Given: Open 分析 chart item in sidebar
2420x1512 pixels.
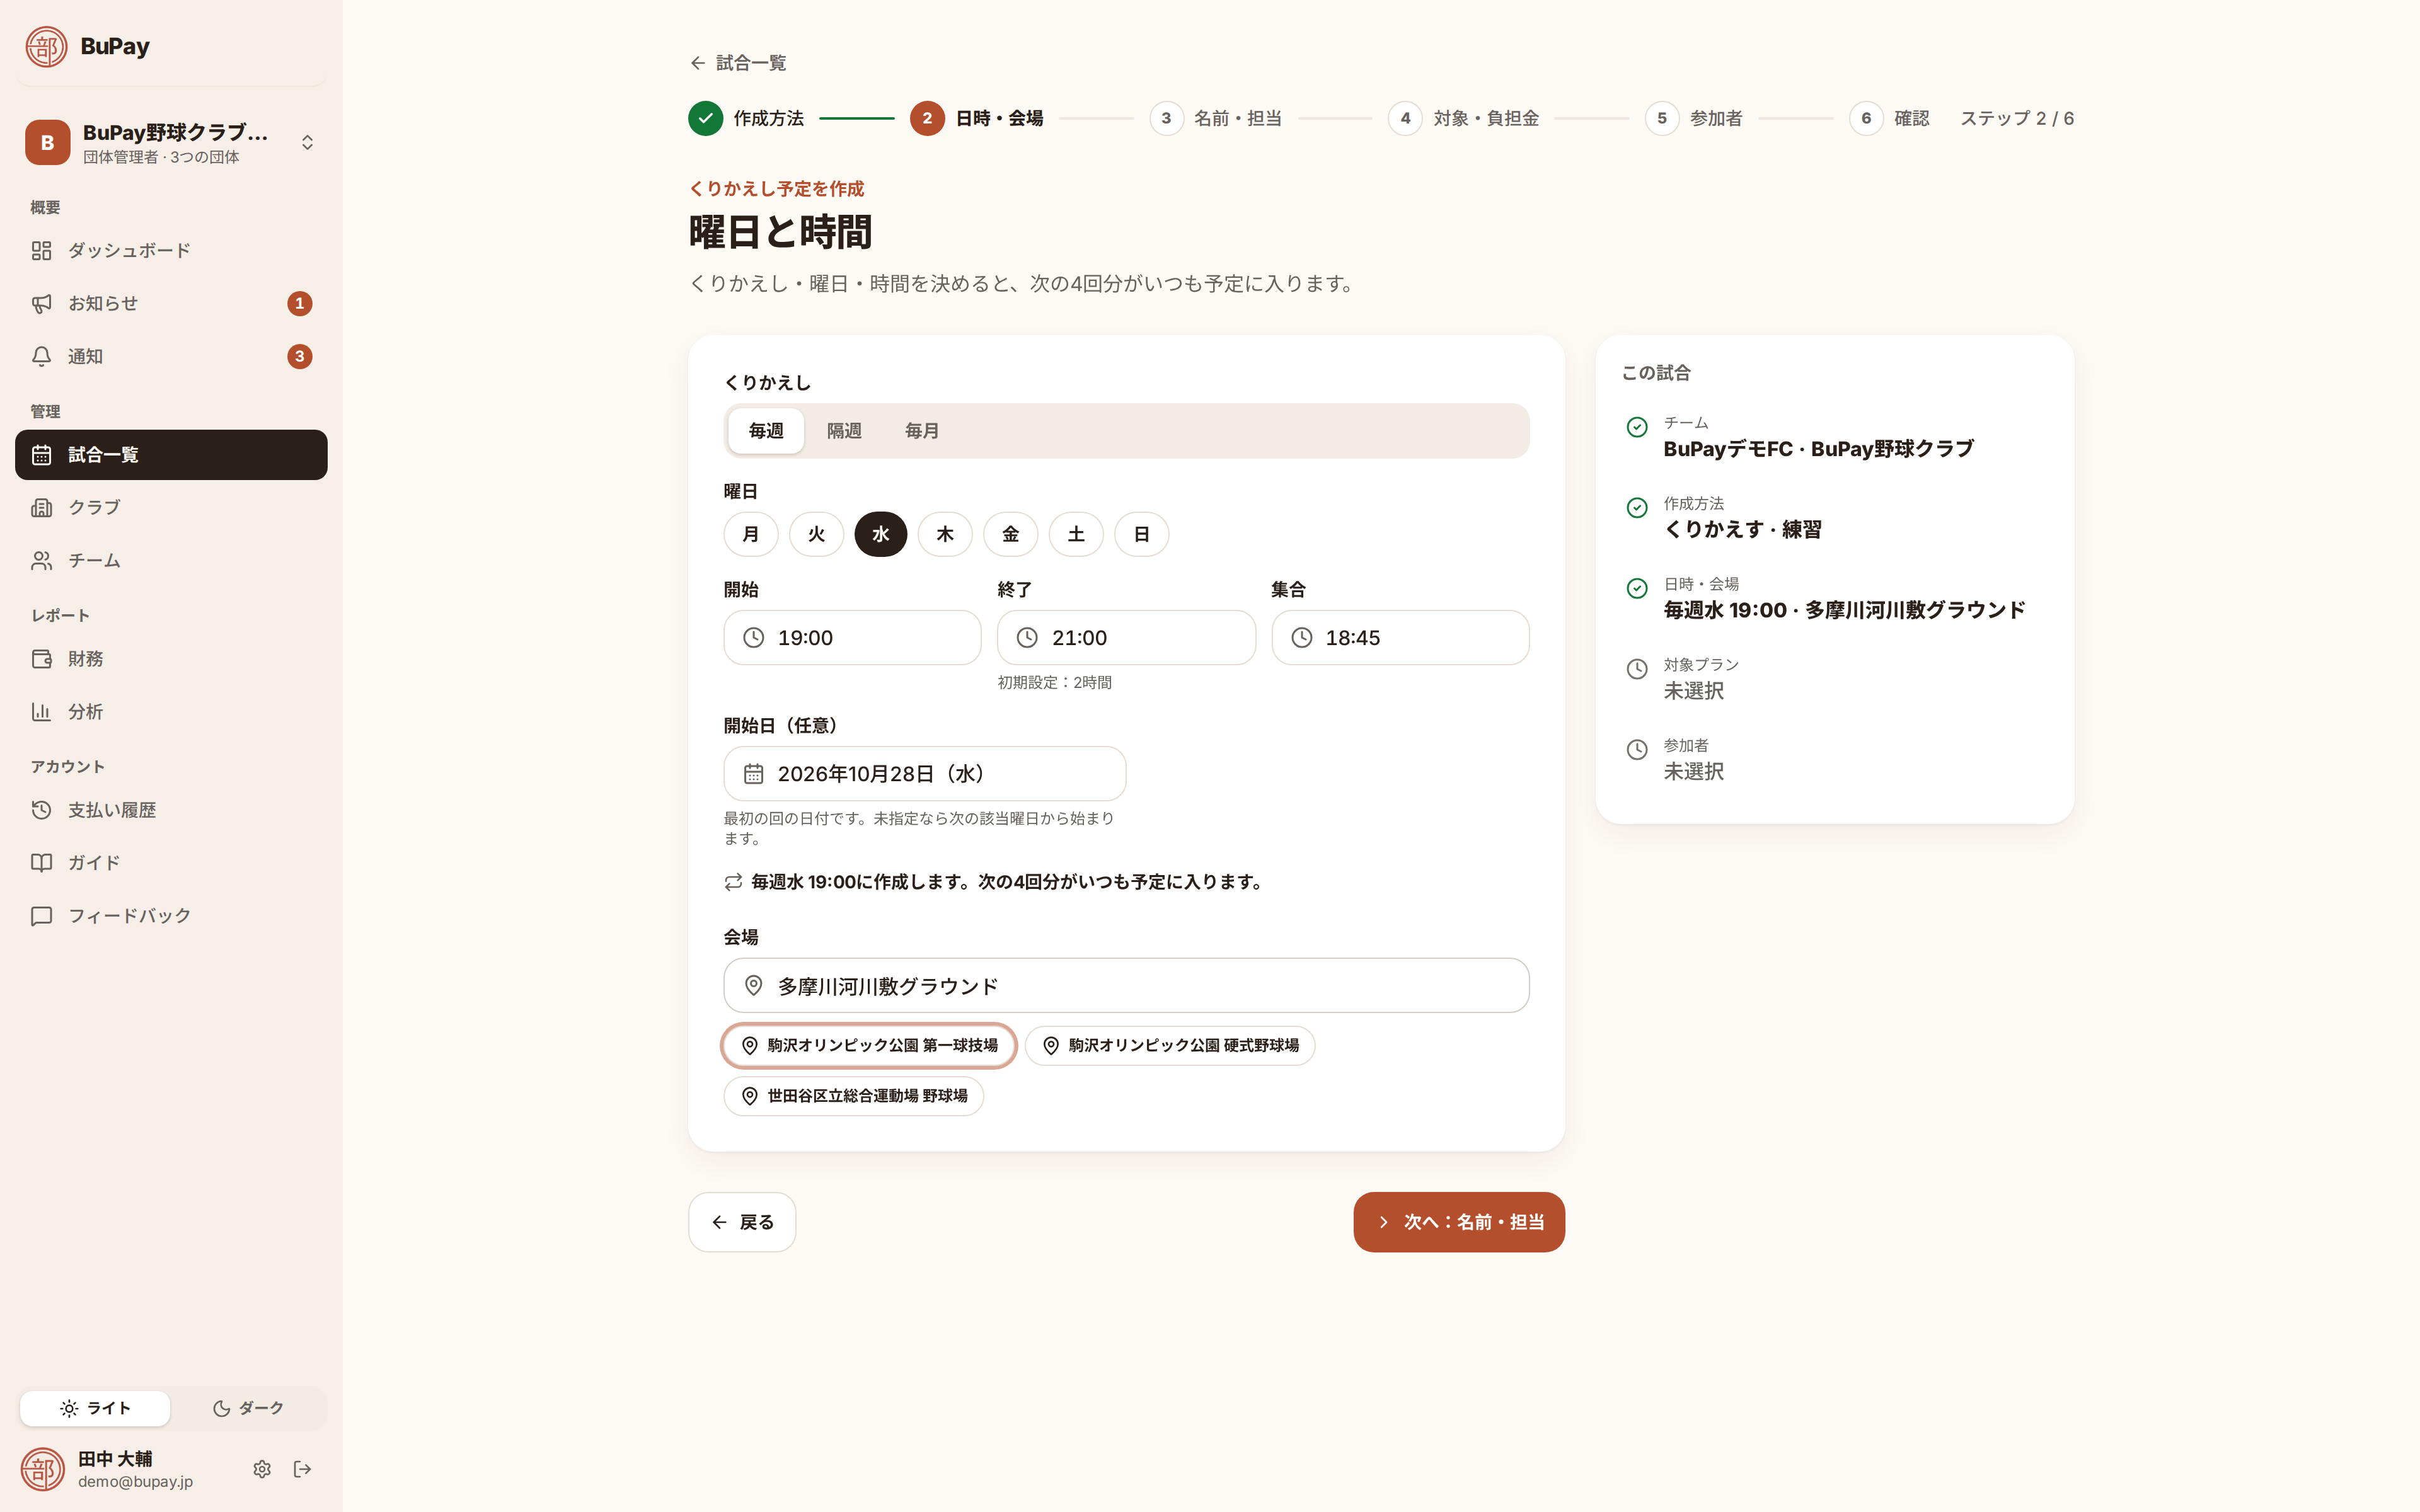Looking at the screenshot, I should (171, 712).
